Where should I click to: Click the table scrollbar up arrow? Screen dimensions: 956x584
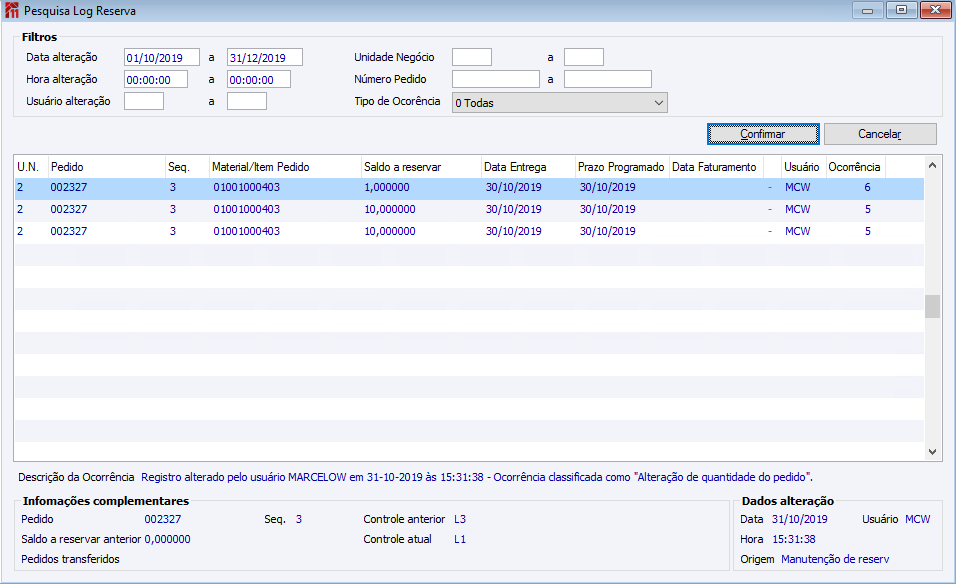point(932,165)
